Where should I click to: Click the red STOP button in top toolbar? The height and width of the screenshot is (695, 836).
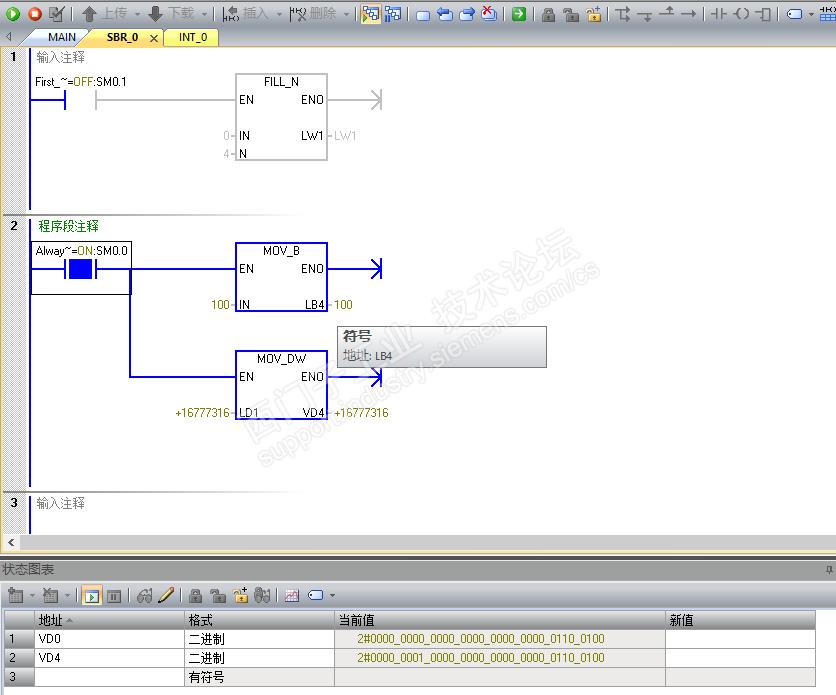(35, 14)
